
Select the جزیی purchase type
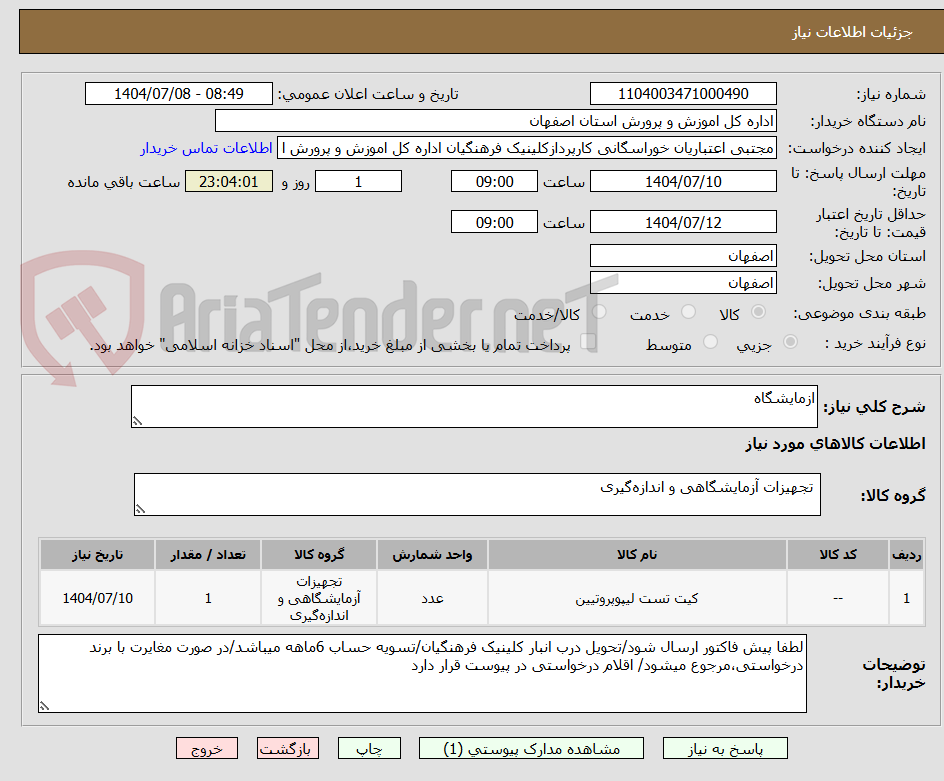click(790, 341)
